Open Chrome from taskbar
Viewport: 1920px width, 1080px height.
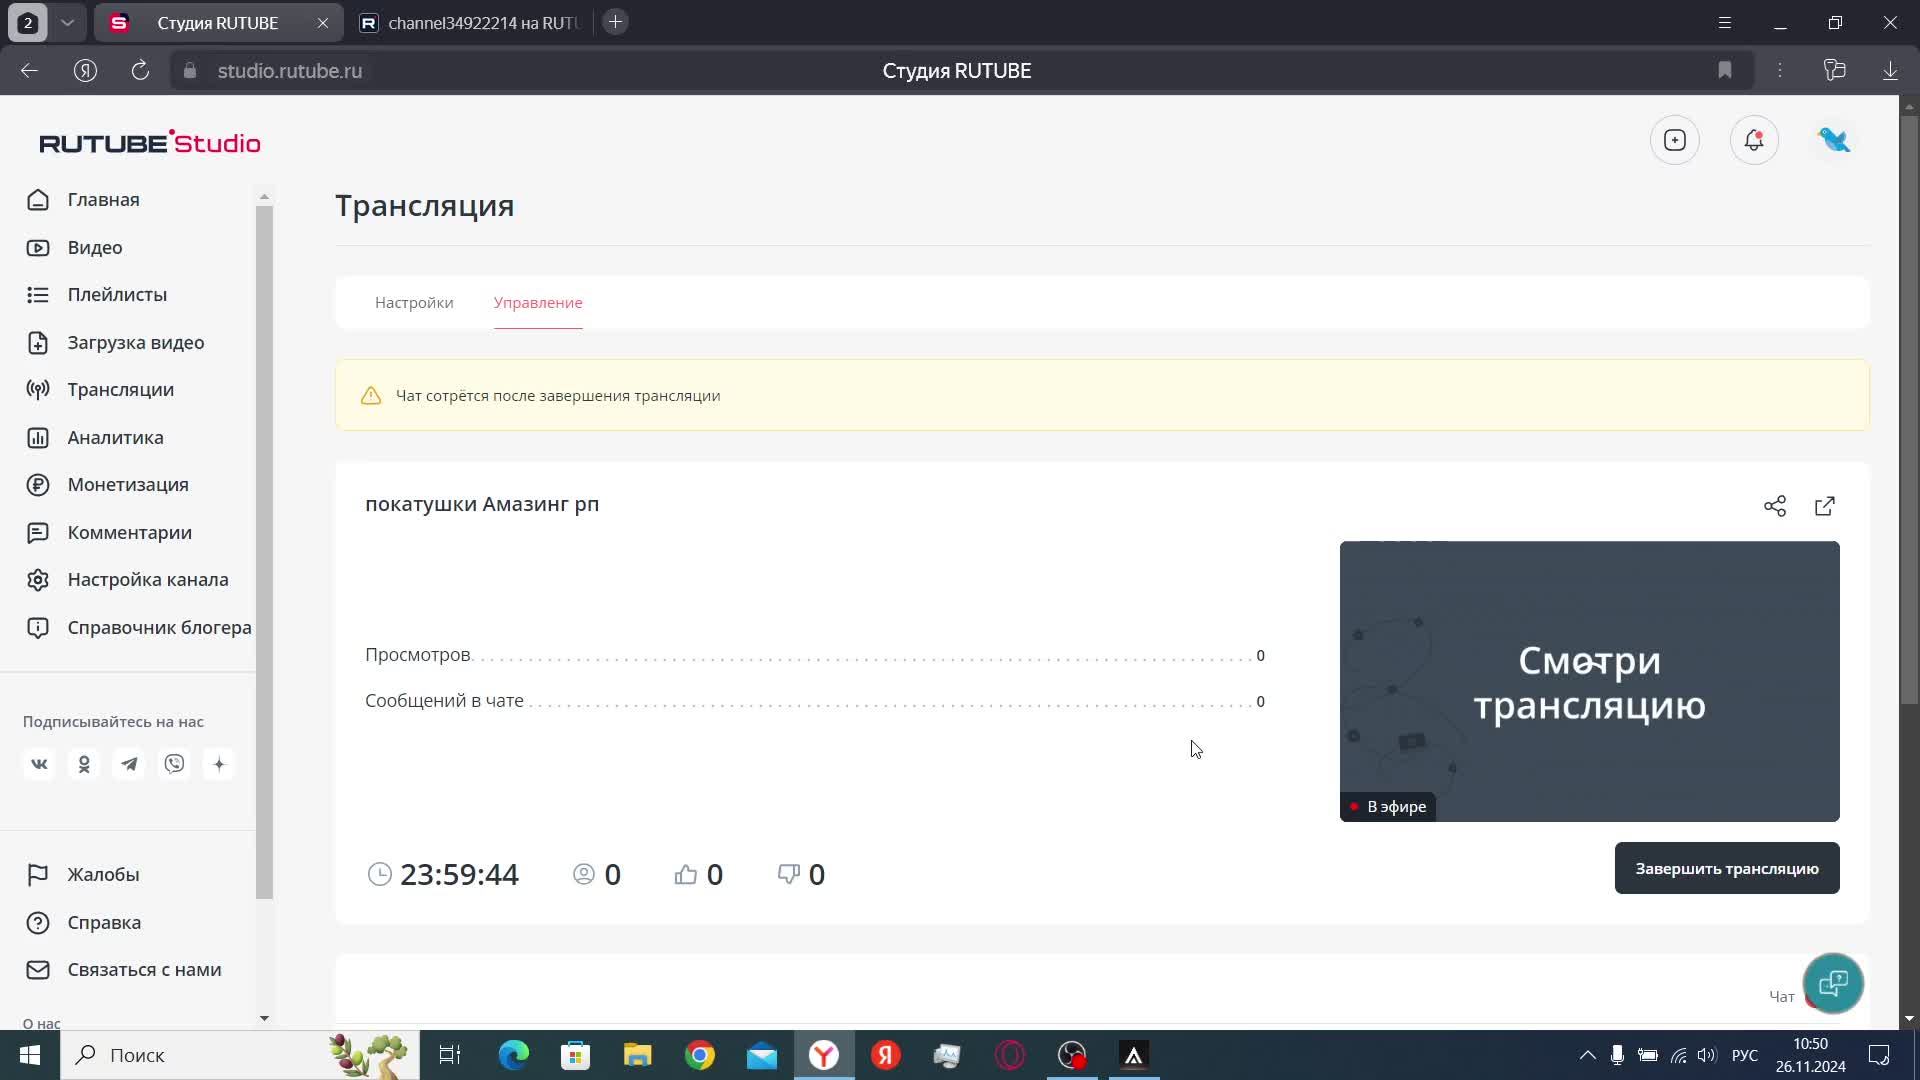click(700, 1055)
